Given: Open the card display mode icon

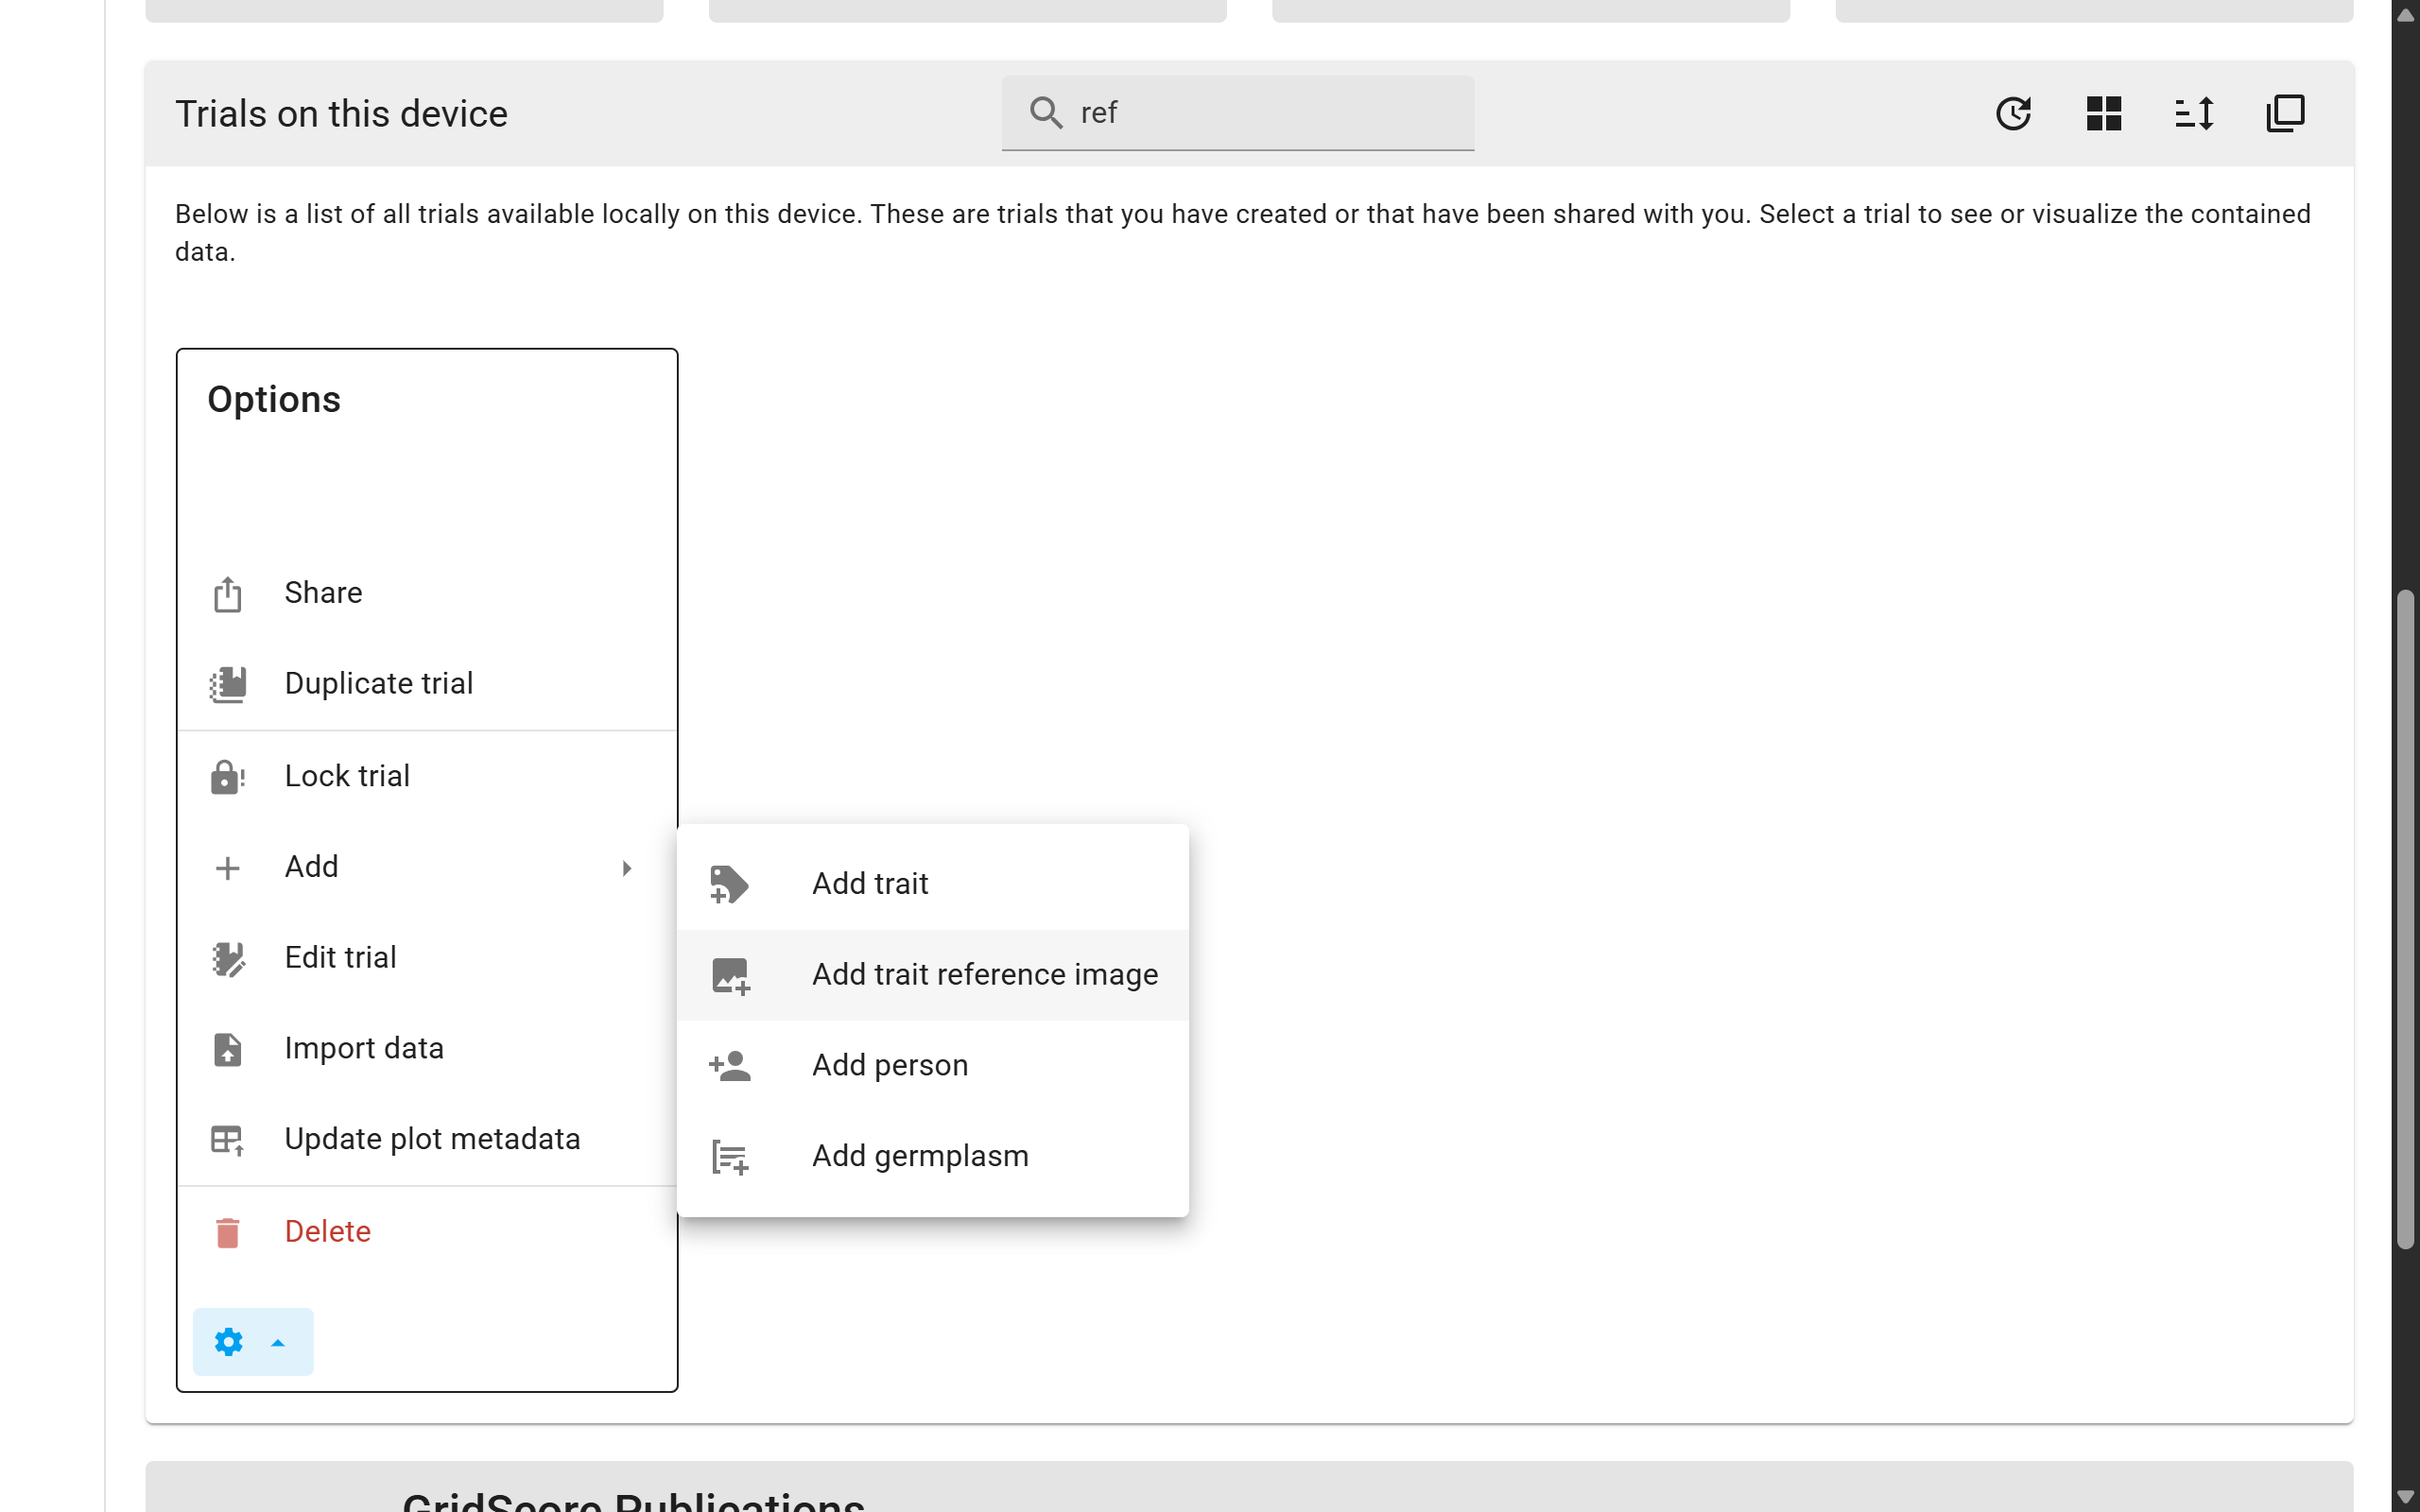Looking at the screenshot, I should click(x=2285, y=113).
